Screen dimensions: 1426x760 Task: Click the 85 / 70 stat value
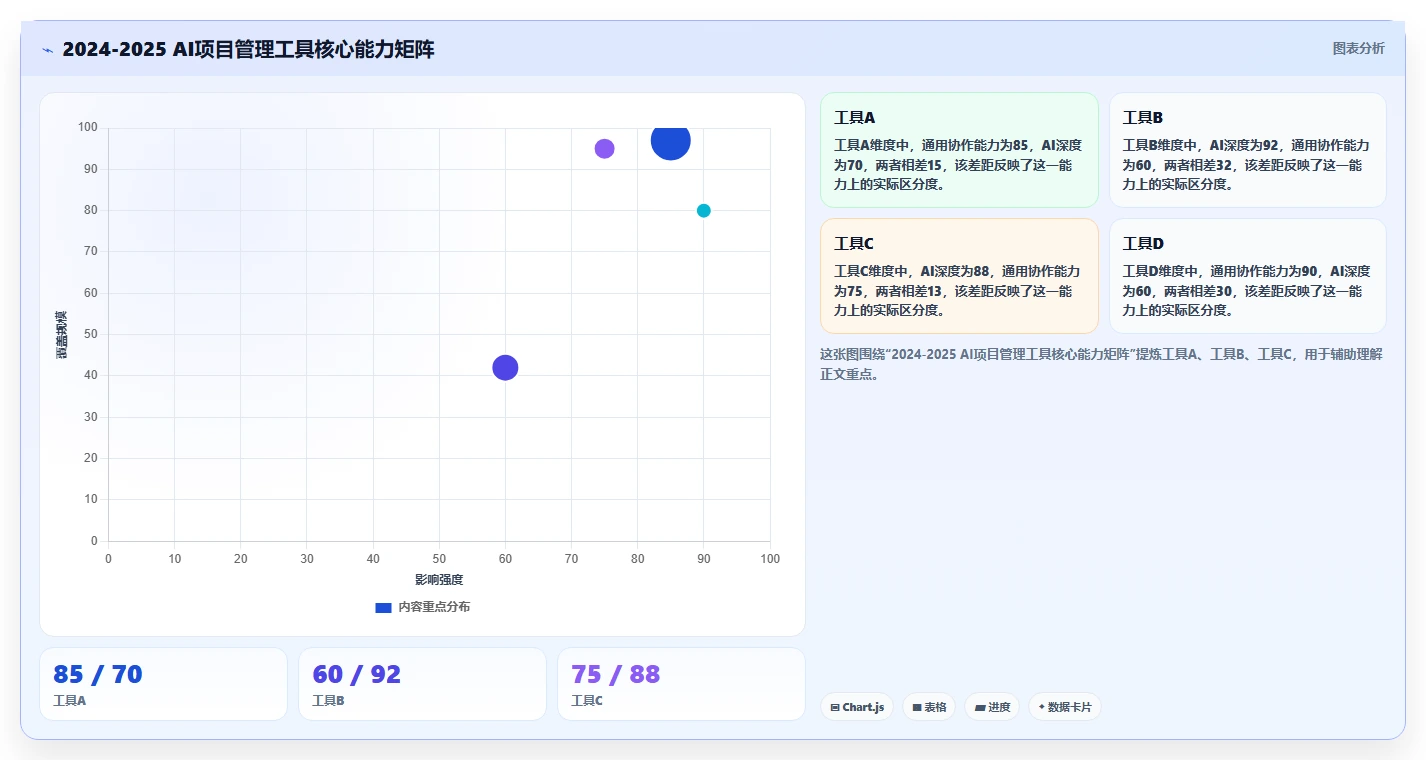pos(98,675)
